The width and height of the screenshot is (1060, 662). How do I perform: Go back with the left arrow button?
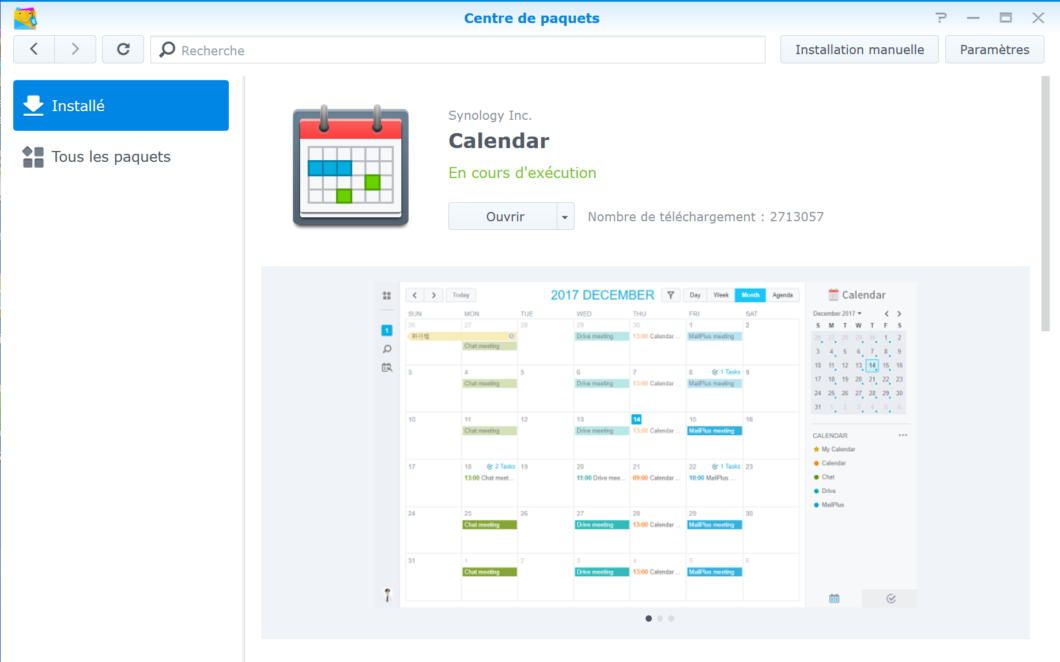[34, 49]
